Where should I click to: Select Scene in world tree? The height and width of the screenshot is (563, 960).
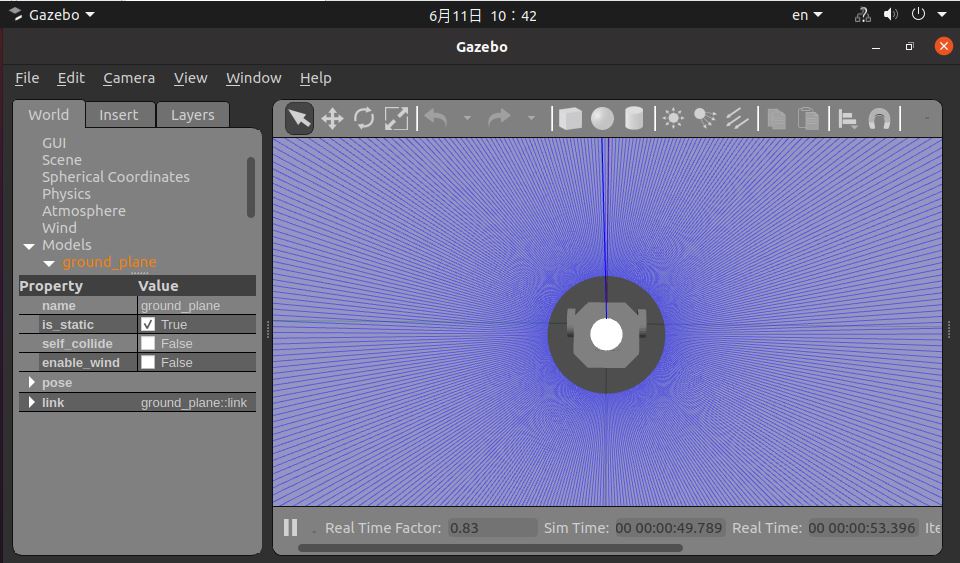pos(62,160)
